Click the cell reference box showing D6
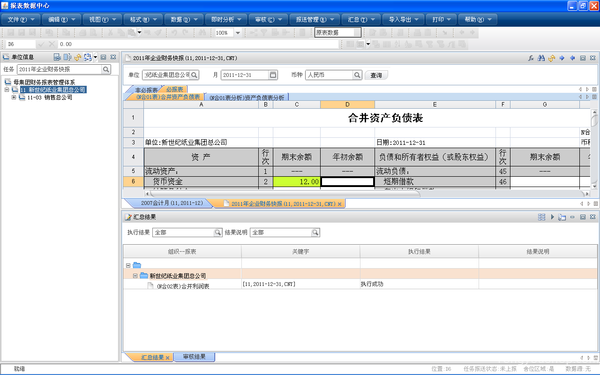The image size is (600, 375). tap(20, 44)
